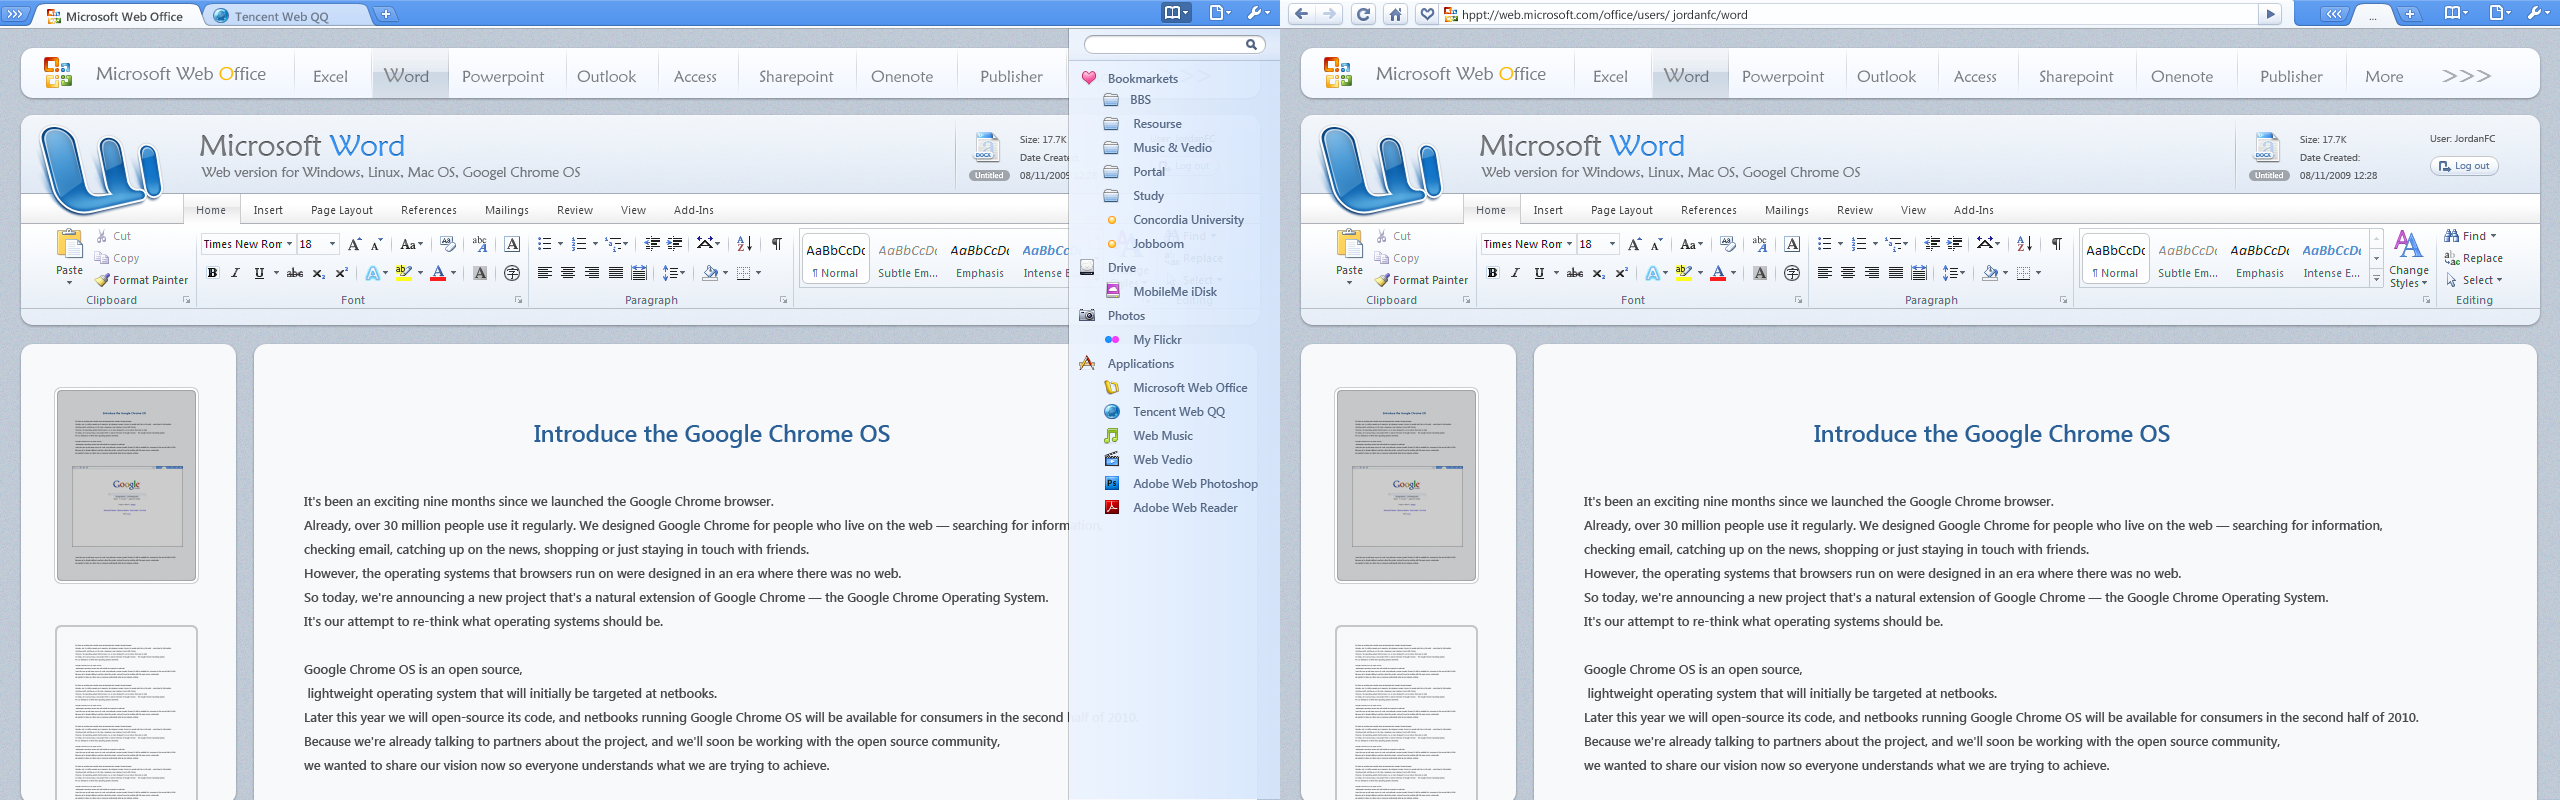Open bullets list dropdown arrow in right-hand window

[1840, 244]
